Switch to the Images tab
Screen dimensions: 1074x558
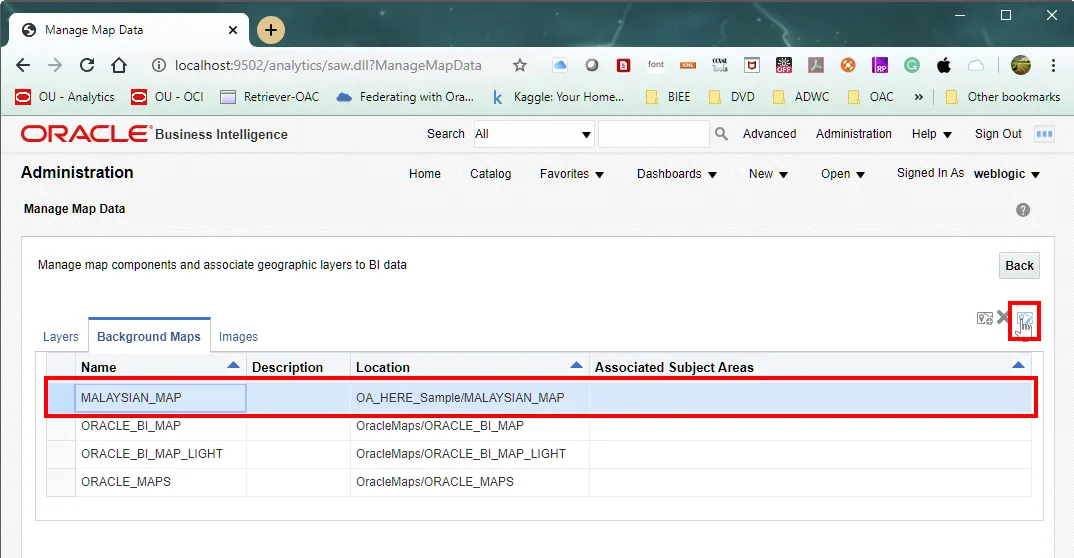coord(238,337)
